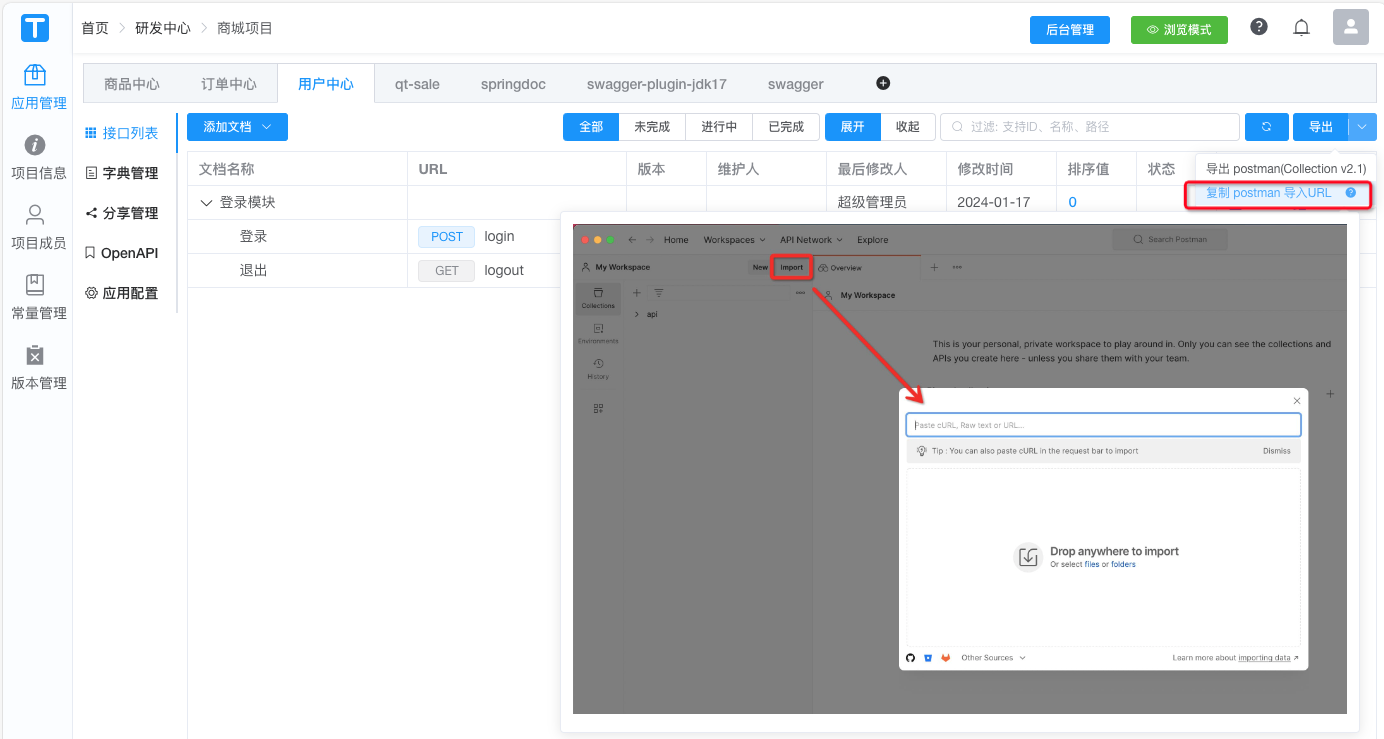Open 版本管理 in the left sidebar
This screenshot has width=1384, height=739.
[x=38, y=368]
